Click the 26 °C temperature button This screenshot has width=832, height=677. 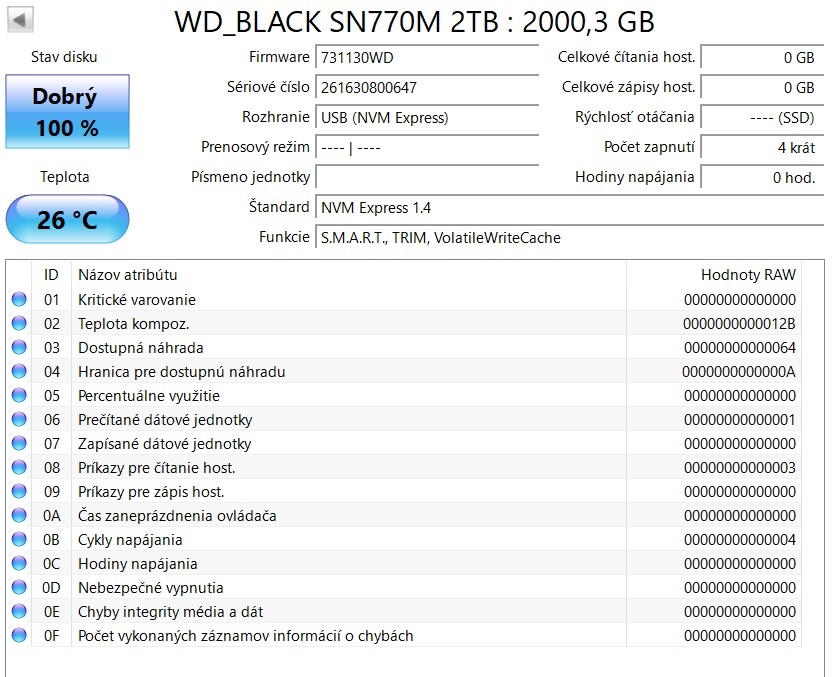[67, 219]
